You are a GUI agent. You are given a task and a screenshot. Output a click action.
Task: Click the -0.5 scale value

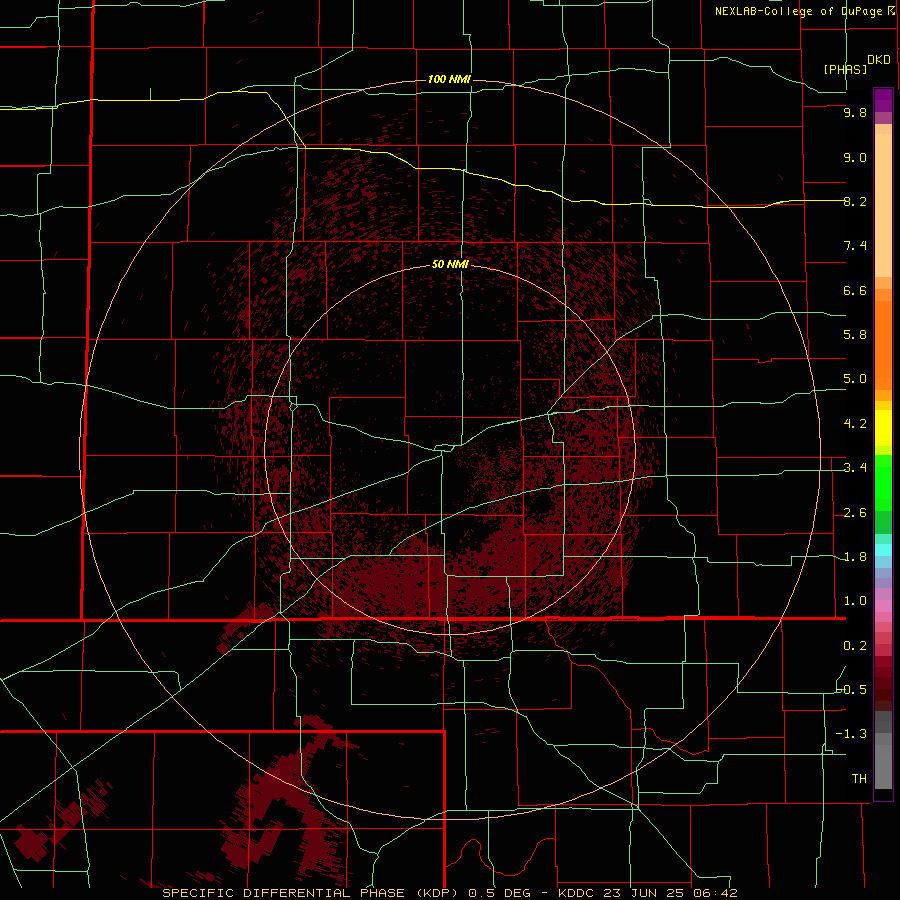(852, 689)
